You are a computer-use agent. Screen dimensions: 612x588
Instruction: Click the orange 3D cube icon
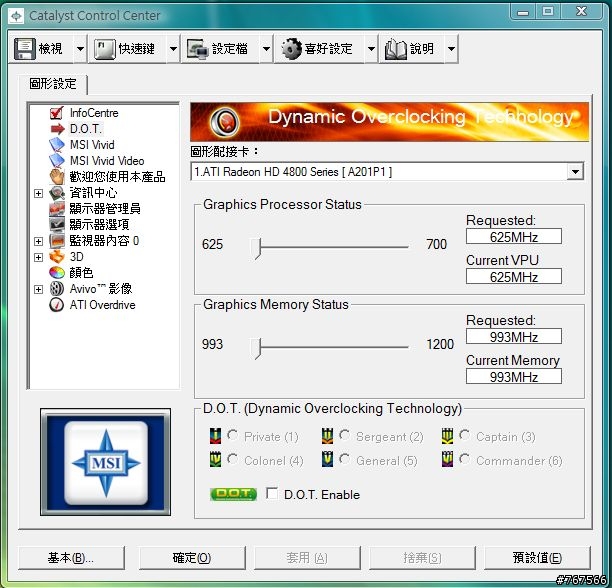coord(57,256)
